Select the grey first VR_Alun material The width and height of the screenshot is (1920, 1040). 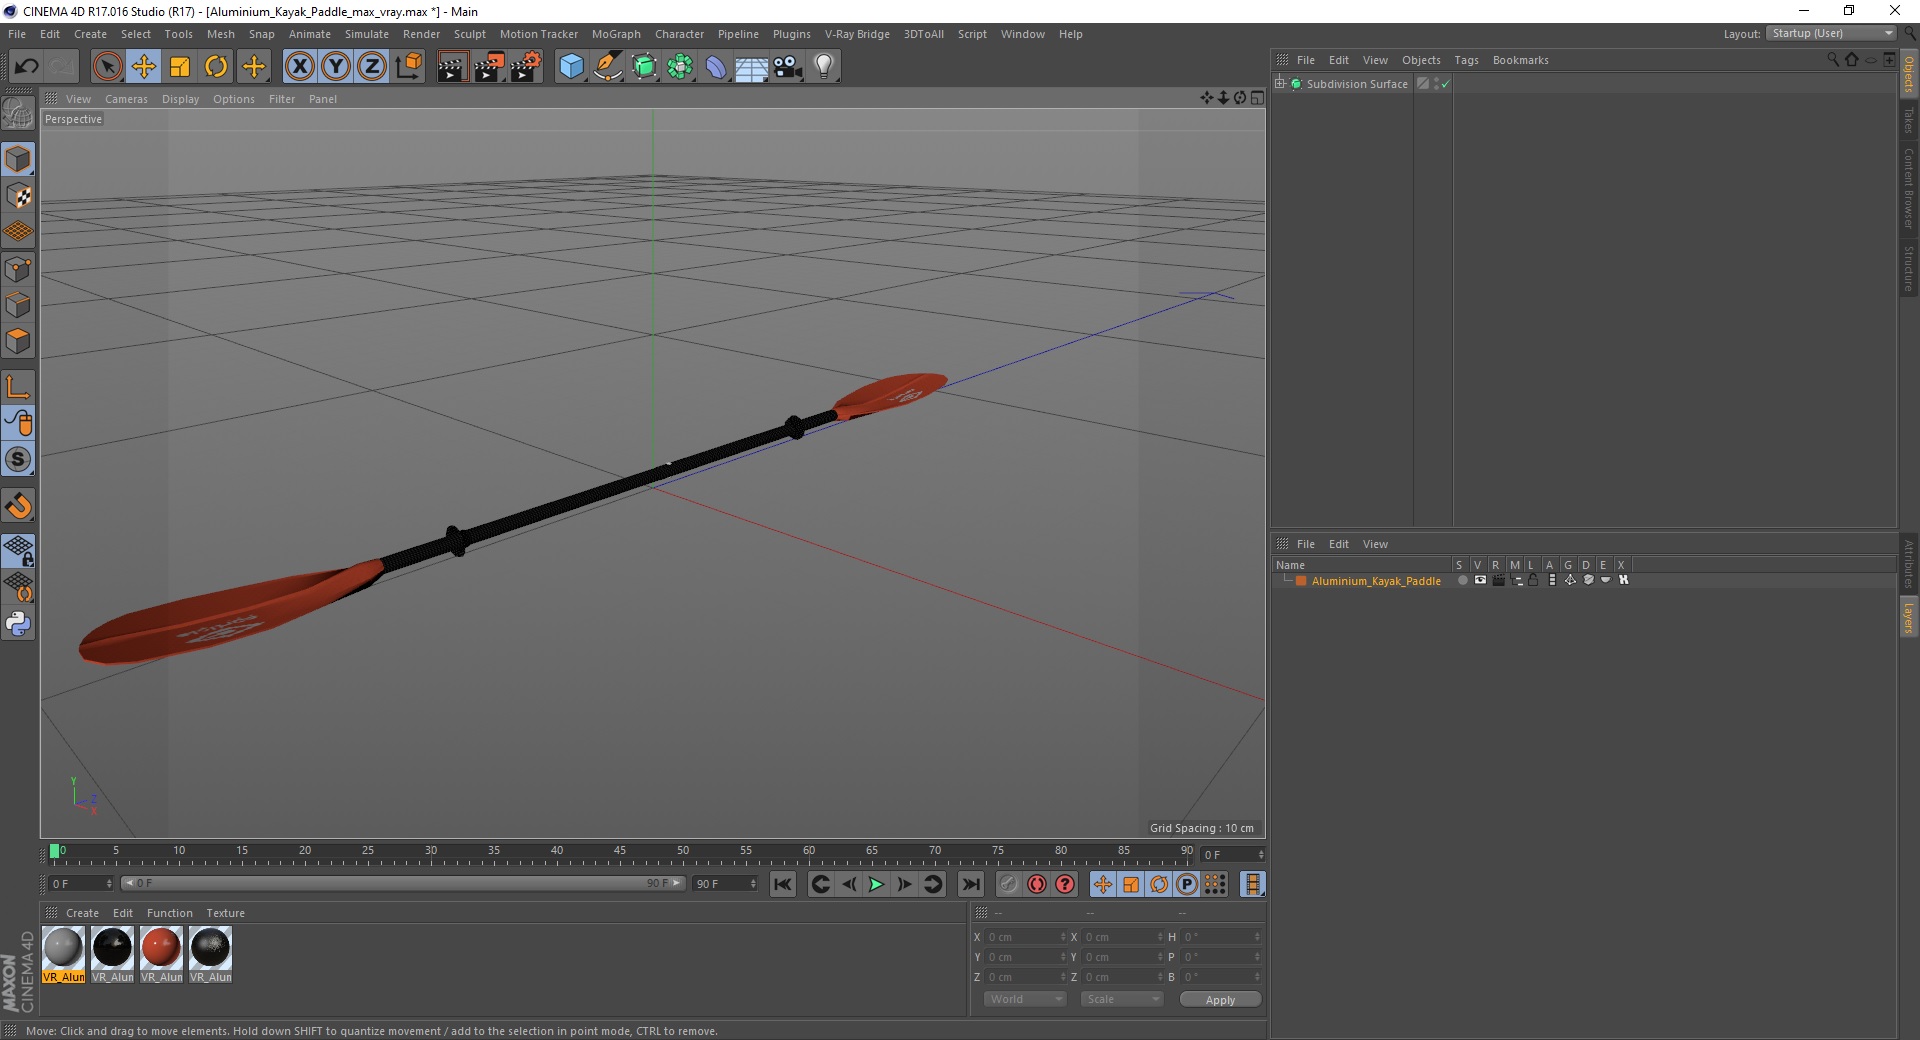pos(63,955)
